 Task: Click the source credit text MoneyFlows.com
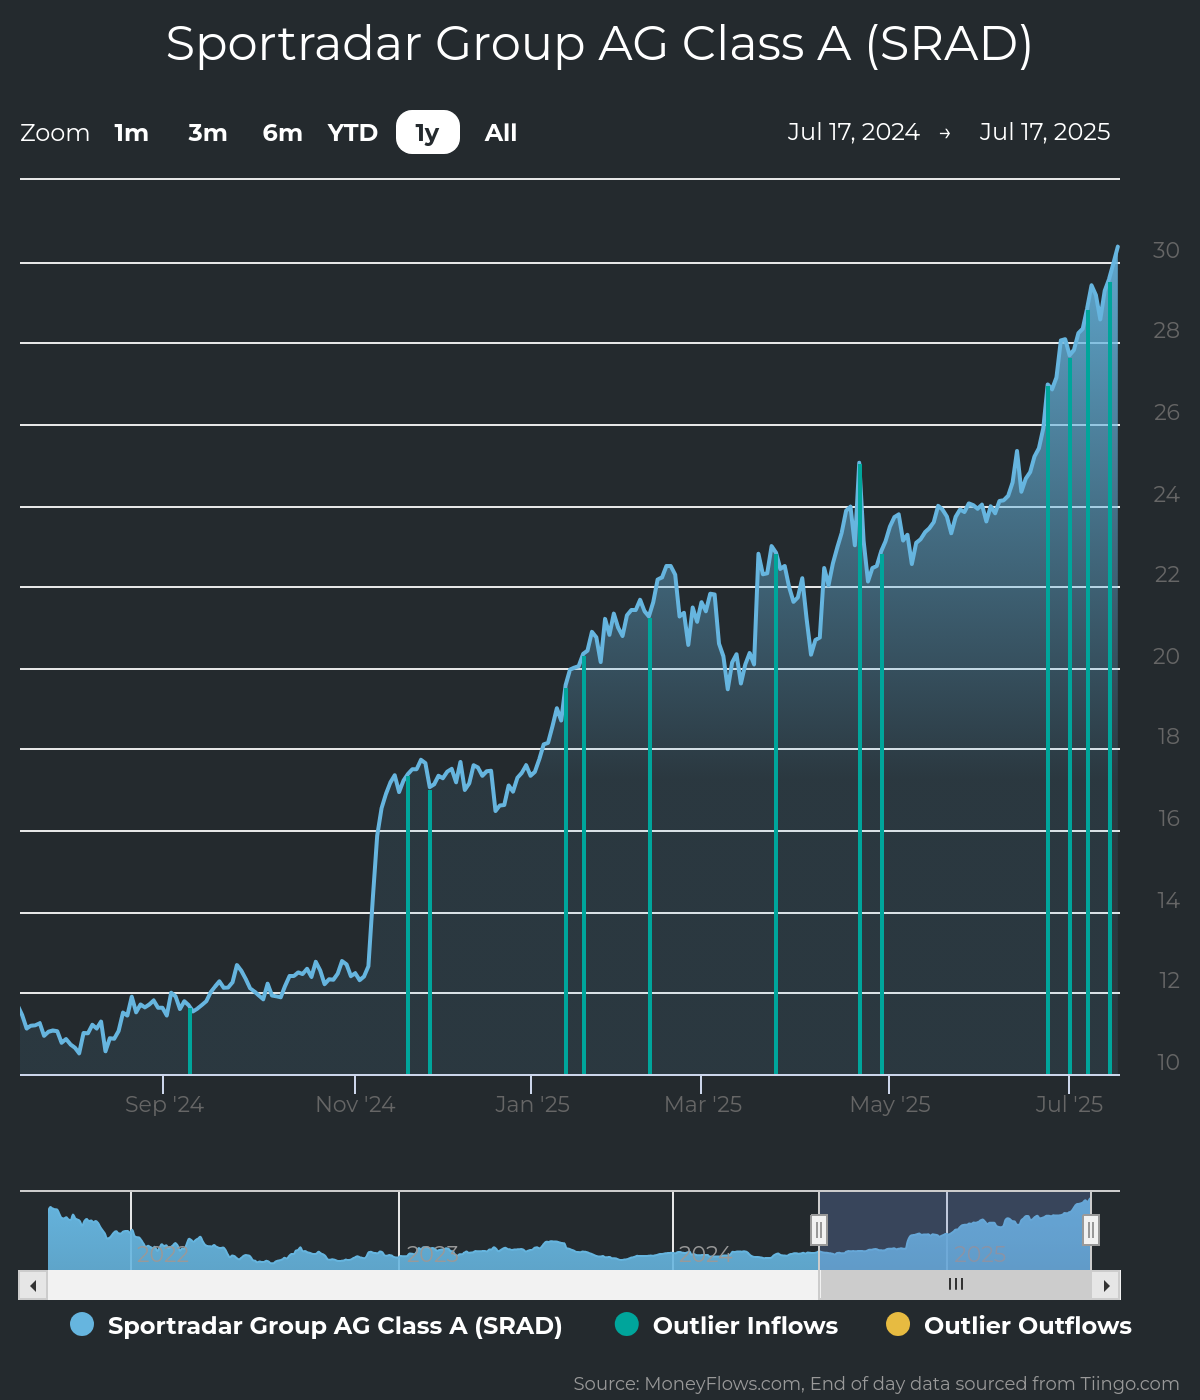pyautogui.click(x=723, y=1384)
